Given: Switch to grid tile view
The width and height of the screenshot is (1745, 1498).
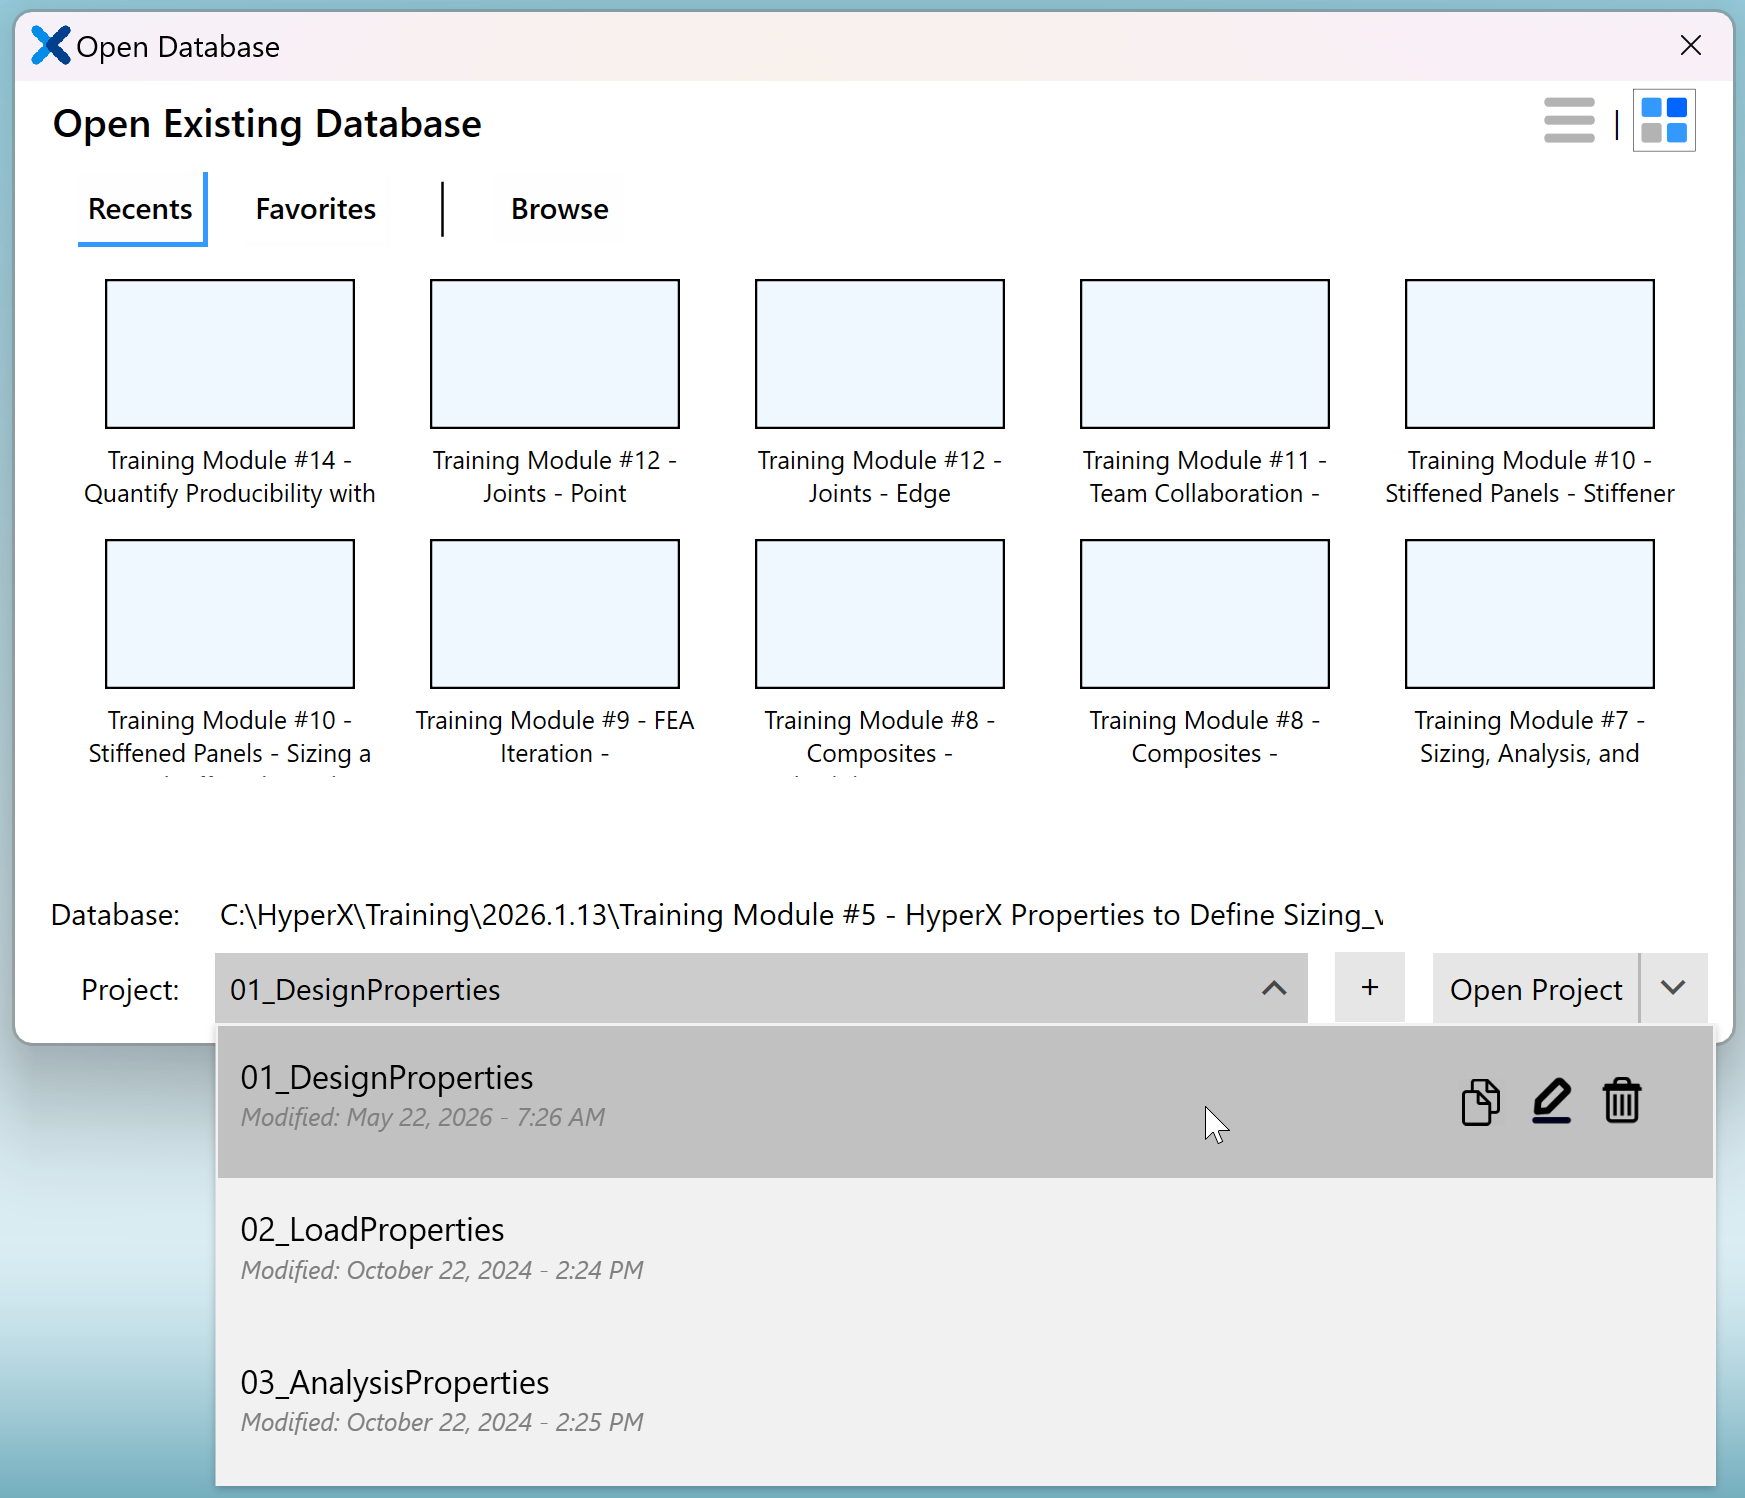Looking at the screenshot, I should click(1664, 120).
